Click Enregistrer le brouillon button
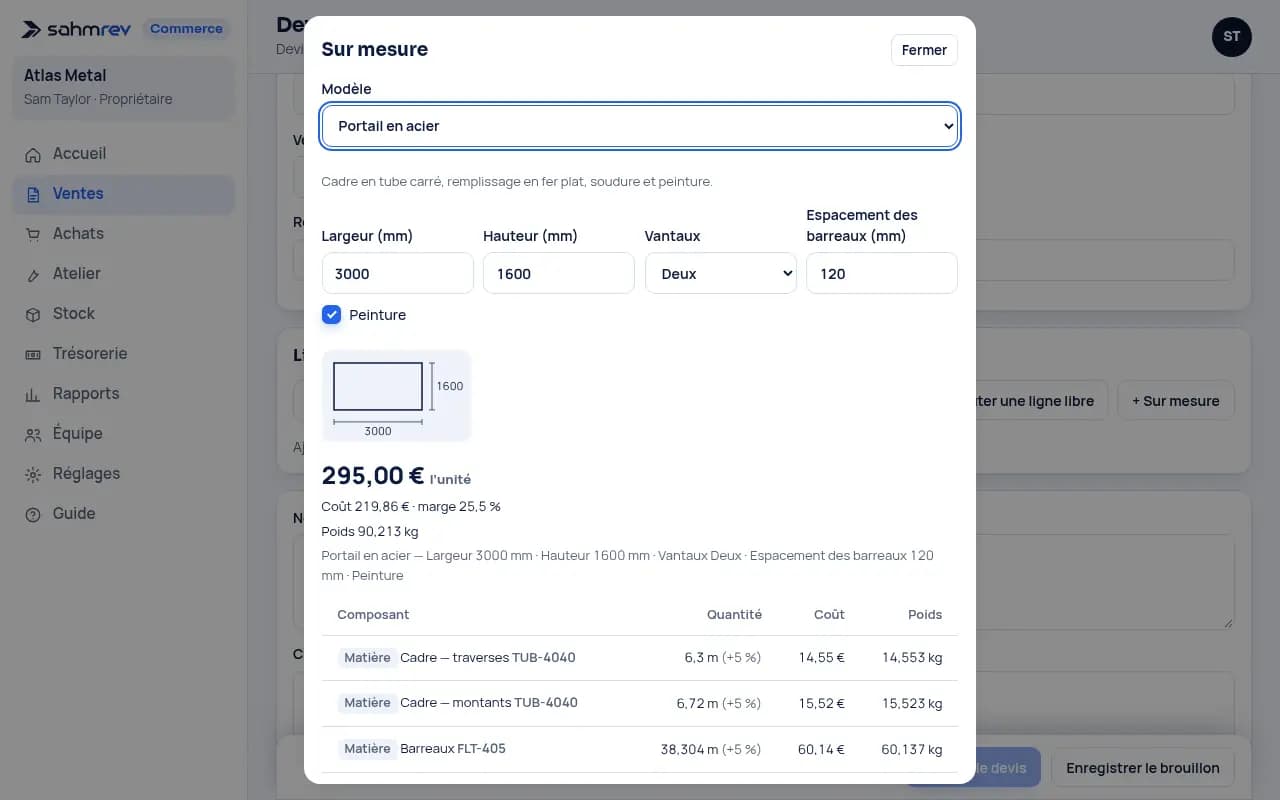1280x800 pixels. coord(1142,768)
